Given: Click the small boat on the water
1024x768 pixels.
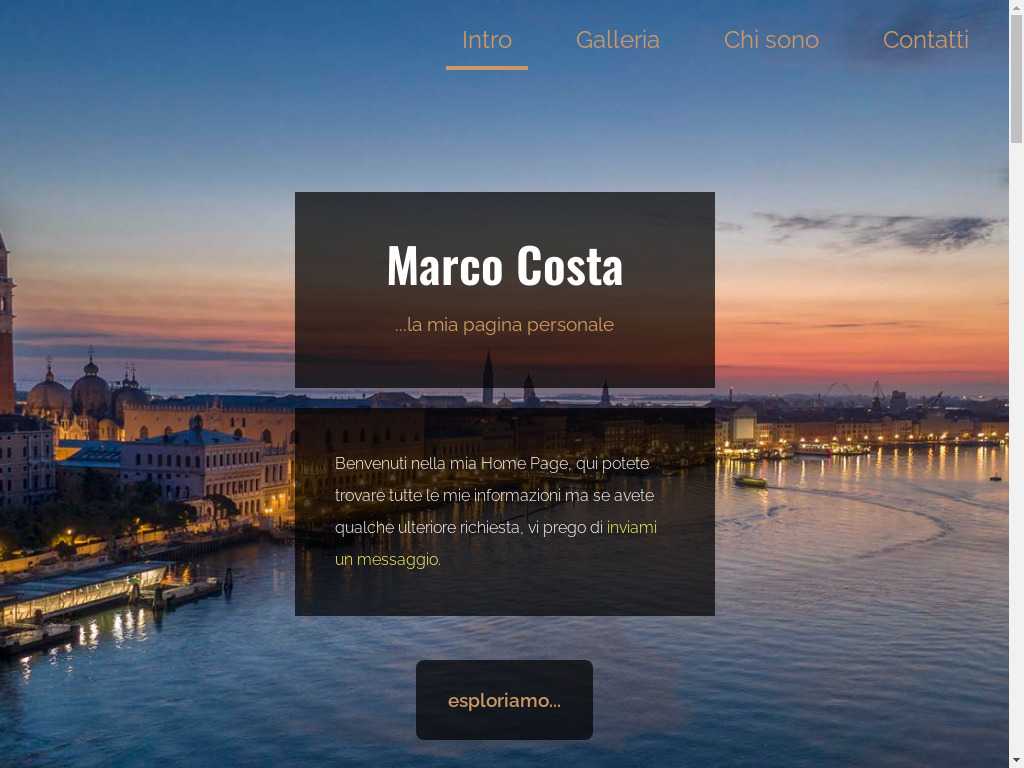Looking at the screenshot, I should (x=750, y=482).
